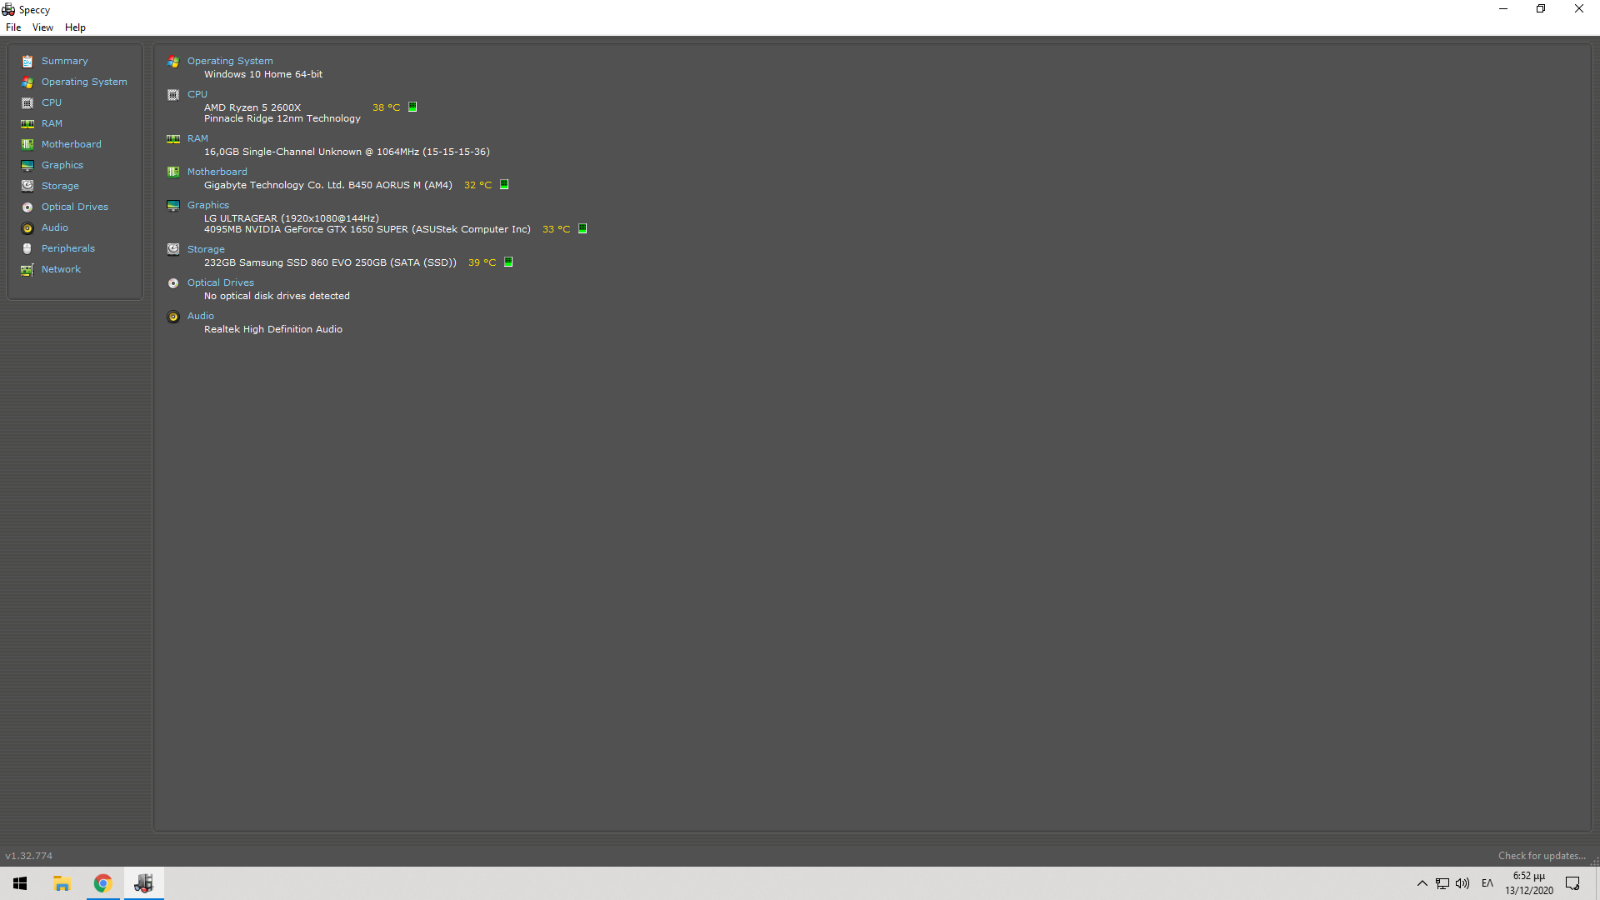
Task: Click the RAM icon beside main RAM heading
Action: 173,139
